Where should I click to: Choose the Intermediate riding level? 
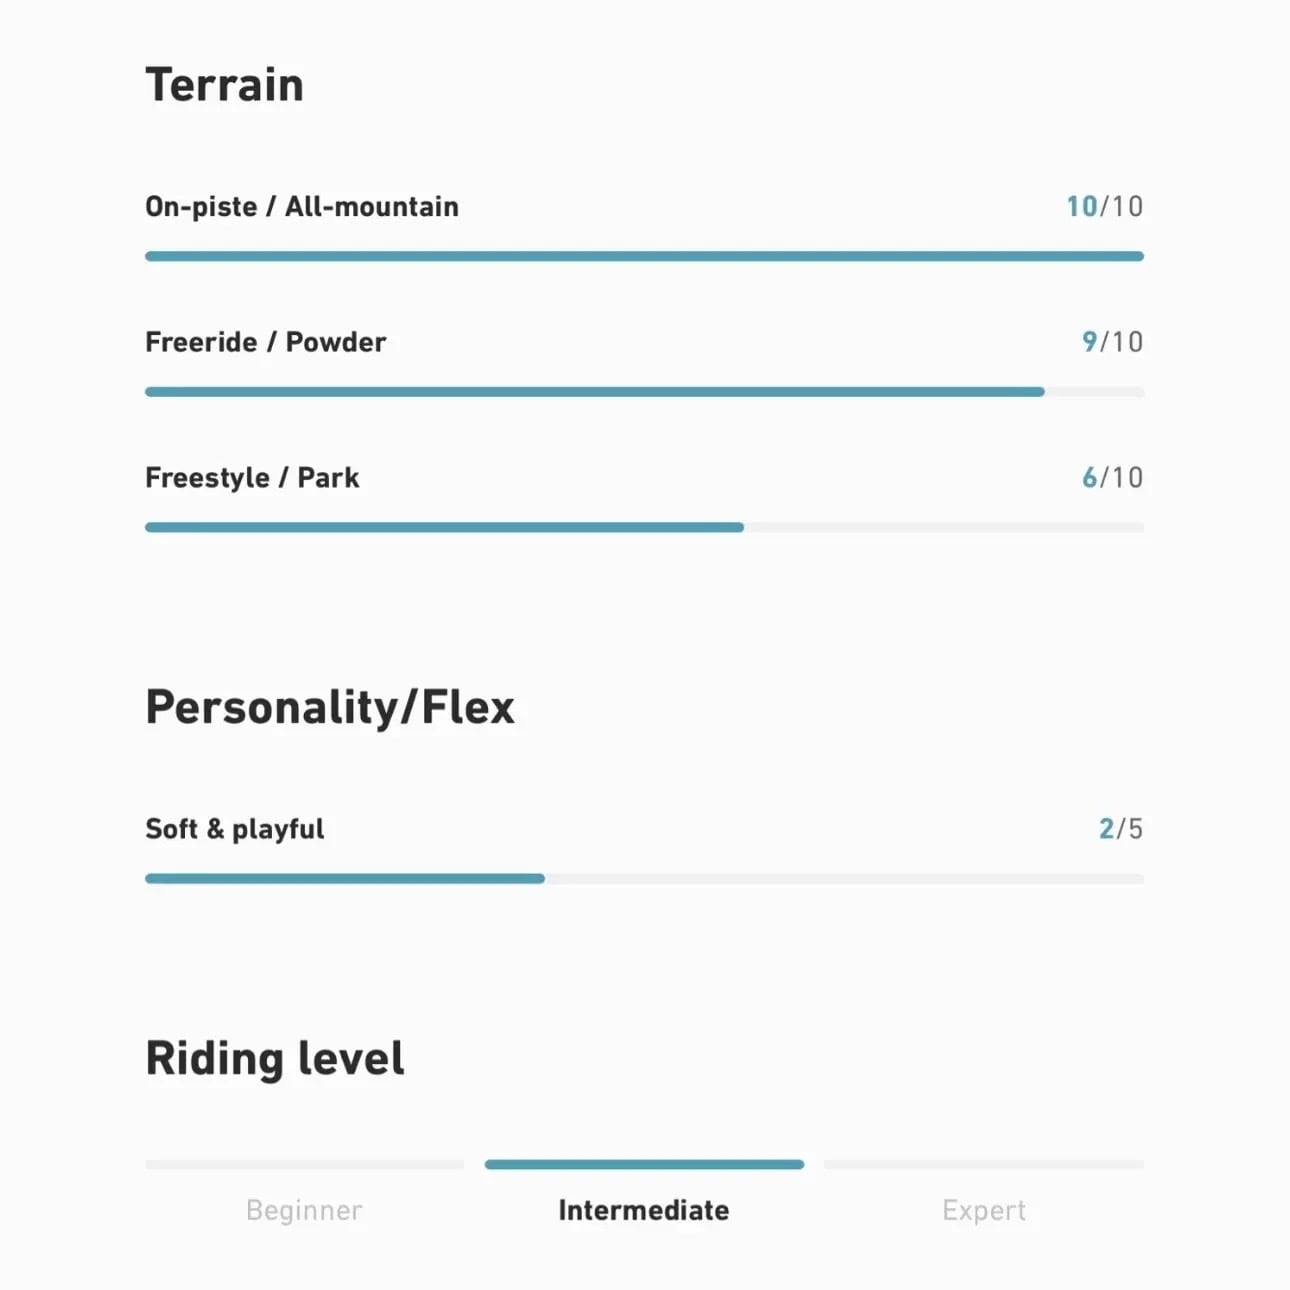(x=644, y=1210)
